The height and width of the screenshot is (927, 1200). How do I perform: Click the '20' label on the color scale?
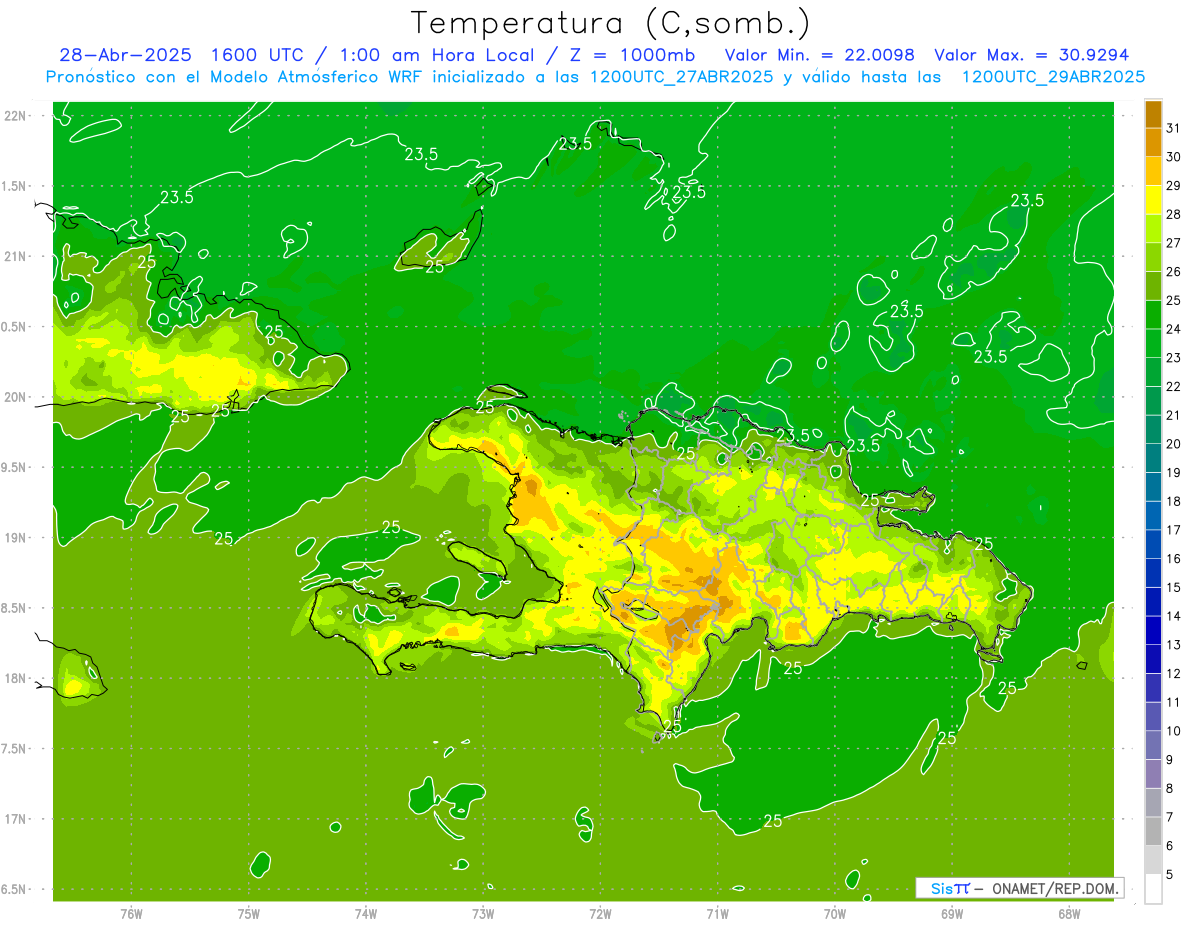(1173, 443)
